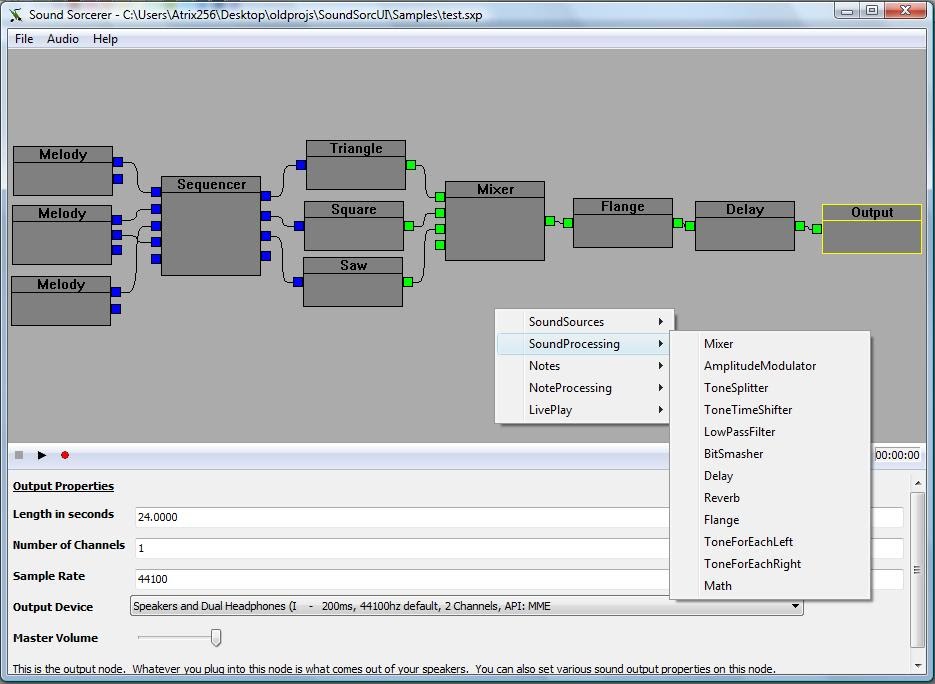Viewport: 935px width, 684px height.
Task: Click the stop playback button
Action: [x=19, y=455]
